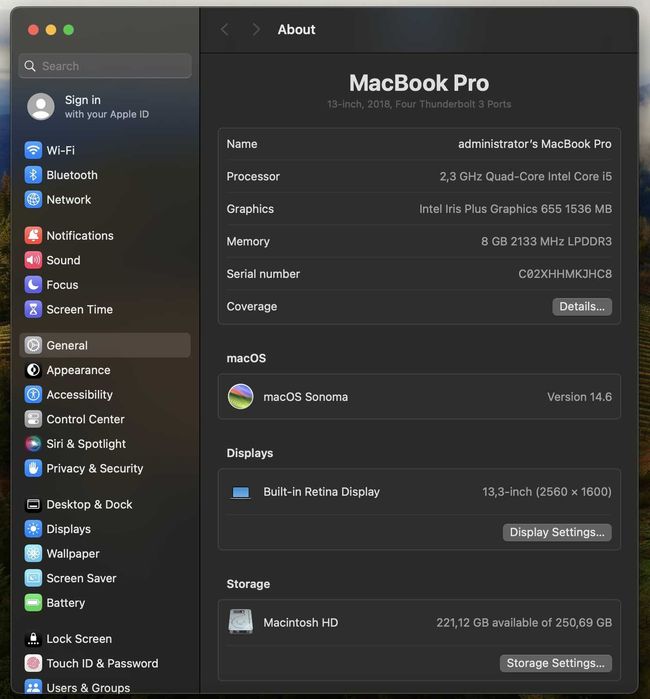Open the Wallpaper icon
Viewport: 650px width, 699px height.
click(33, 553)
